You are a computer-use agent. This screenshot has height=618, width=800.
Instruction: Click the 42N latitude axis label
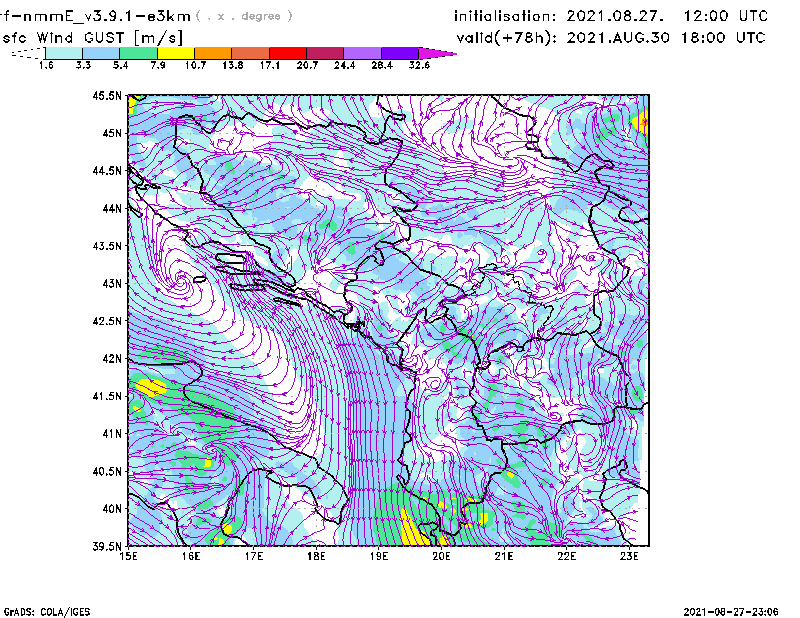click(x=110, y=358)
